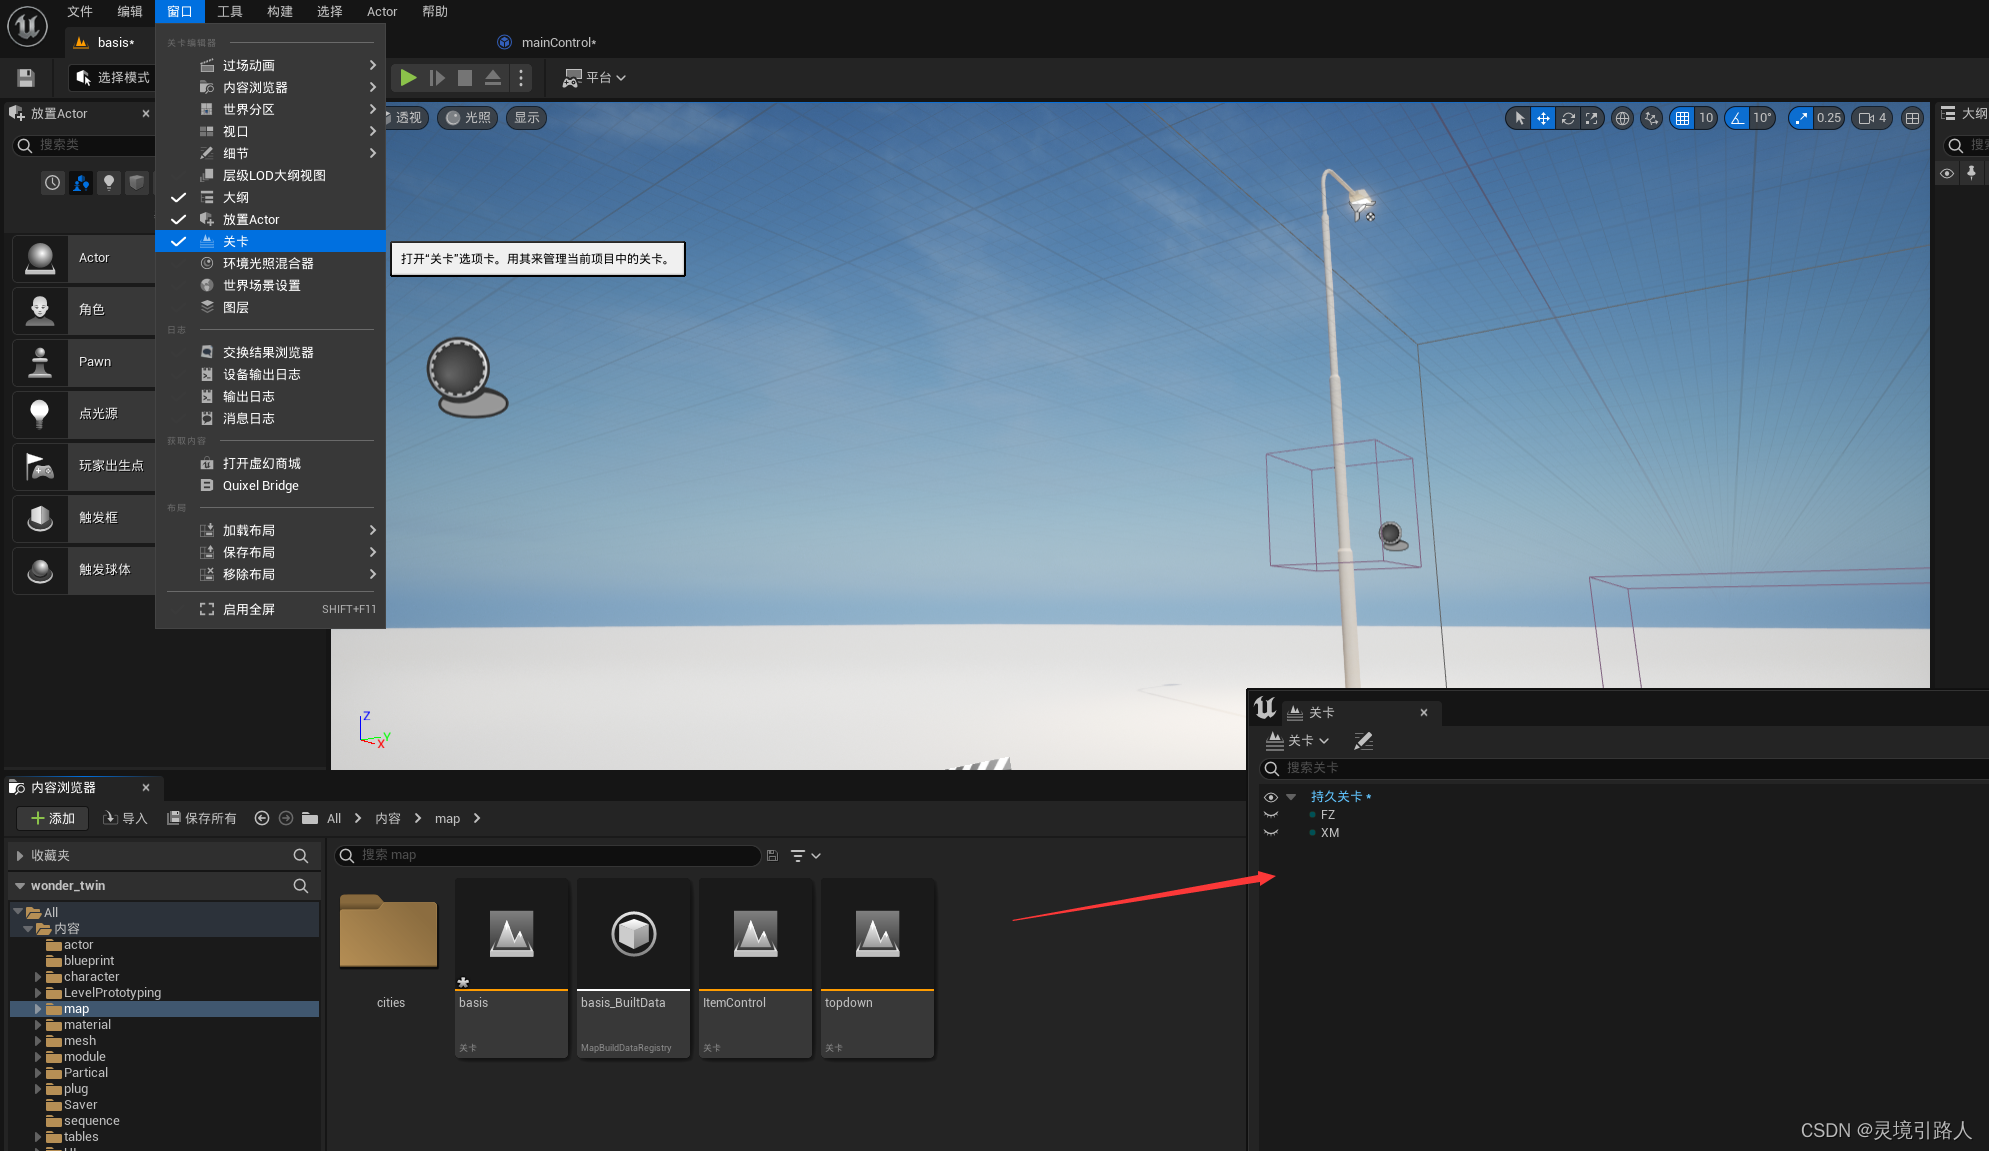The image size is (1989, 1151).
Task: Select the rotate transform tool
Action: click(x=1567, y=118)
